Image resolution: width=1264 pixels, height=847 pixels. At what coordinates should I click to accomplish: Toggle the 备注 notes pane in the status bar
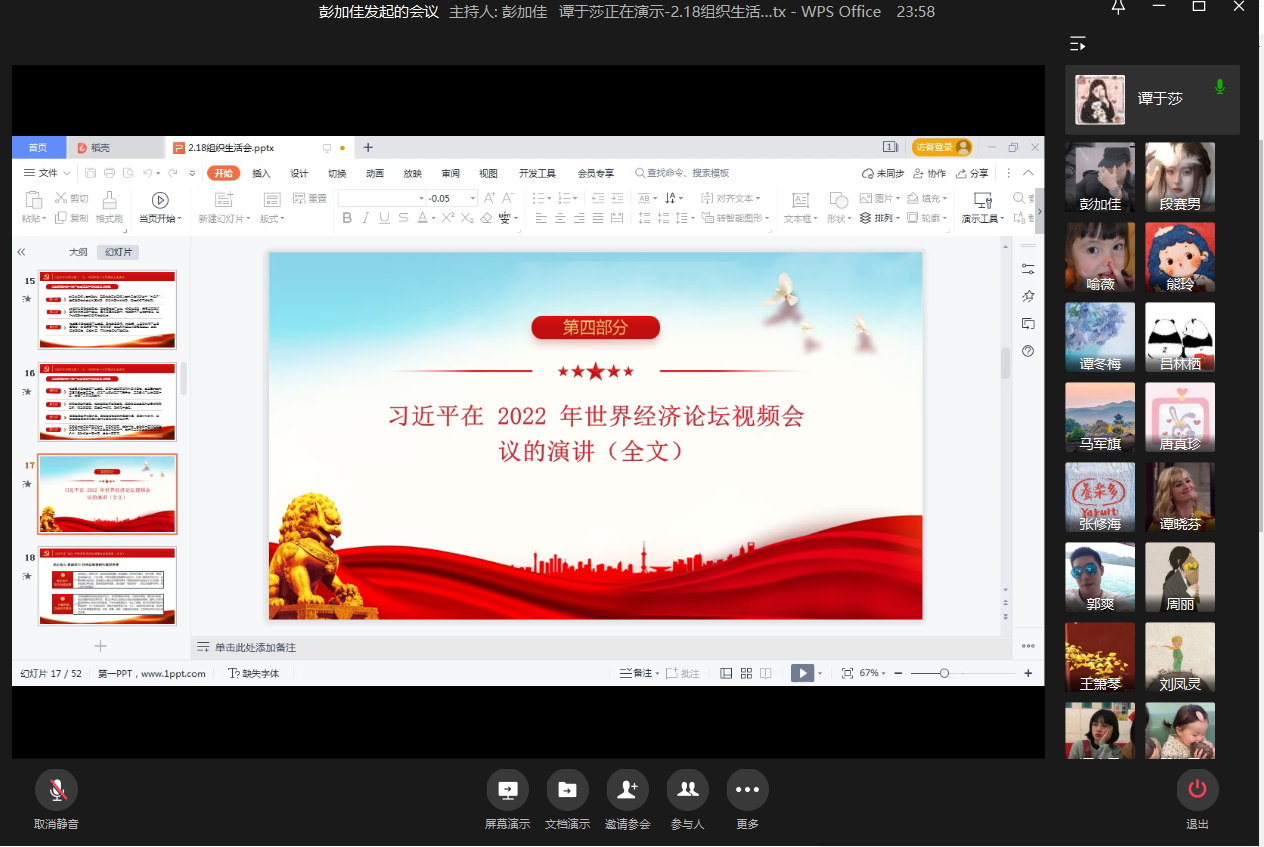click(637, 674)
